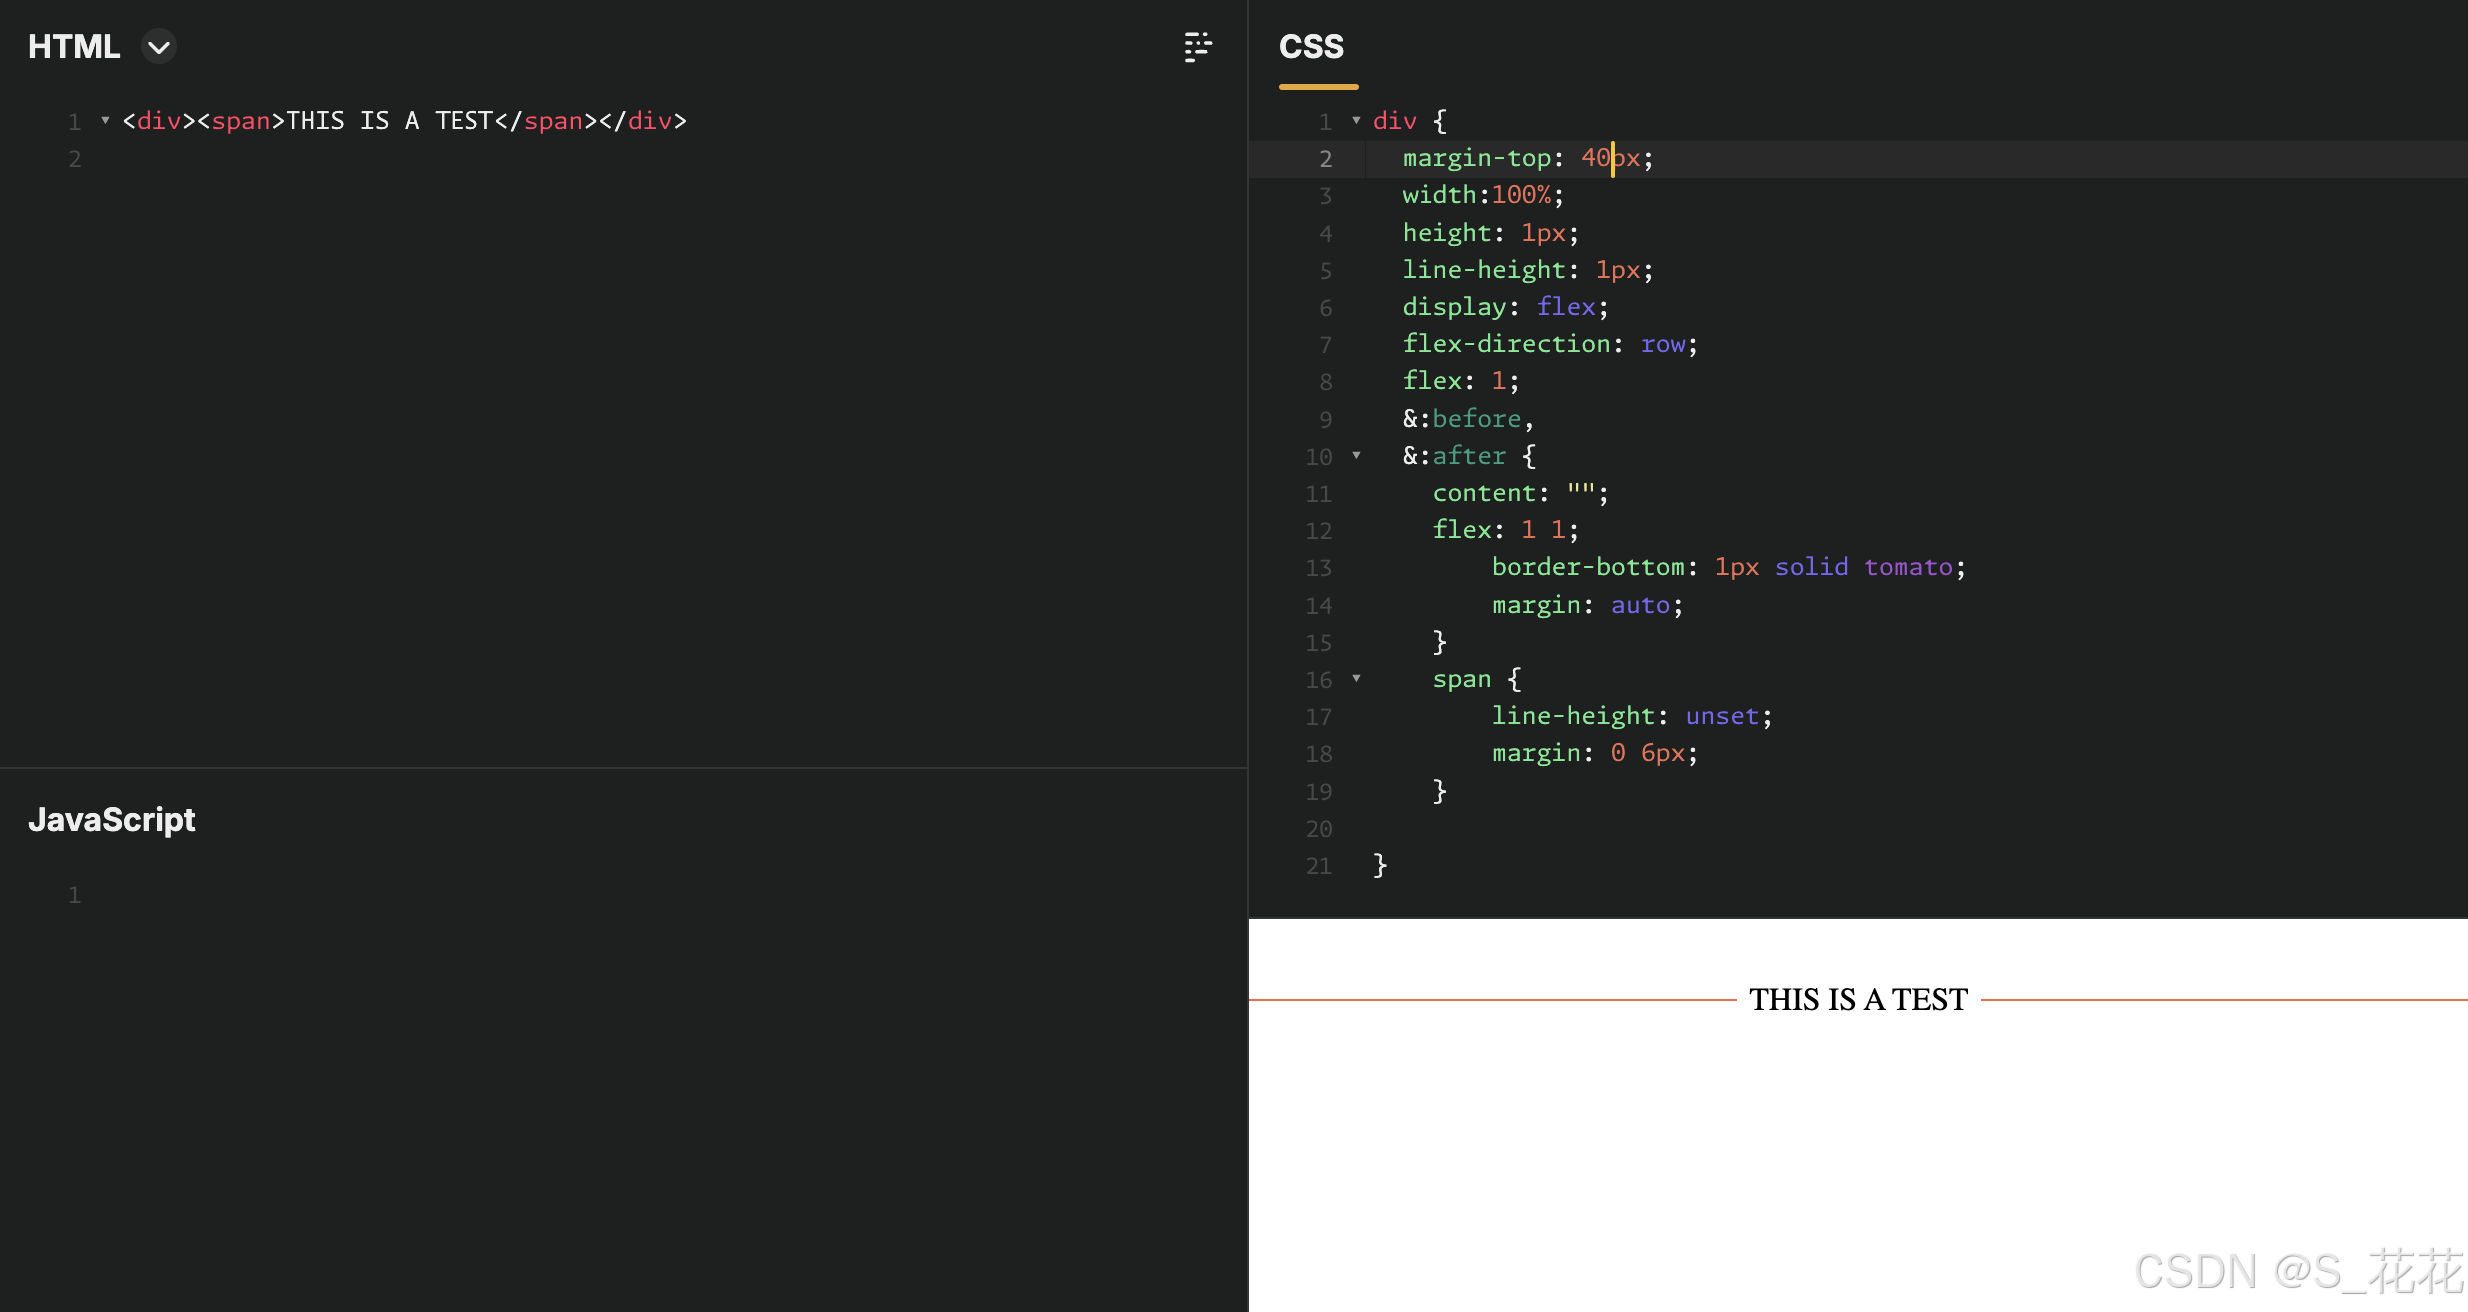
Task: Click the display: flex declaration
Action: 1505,307
